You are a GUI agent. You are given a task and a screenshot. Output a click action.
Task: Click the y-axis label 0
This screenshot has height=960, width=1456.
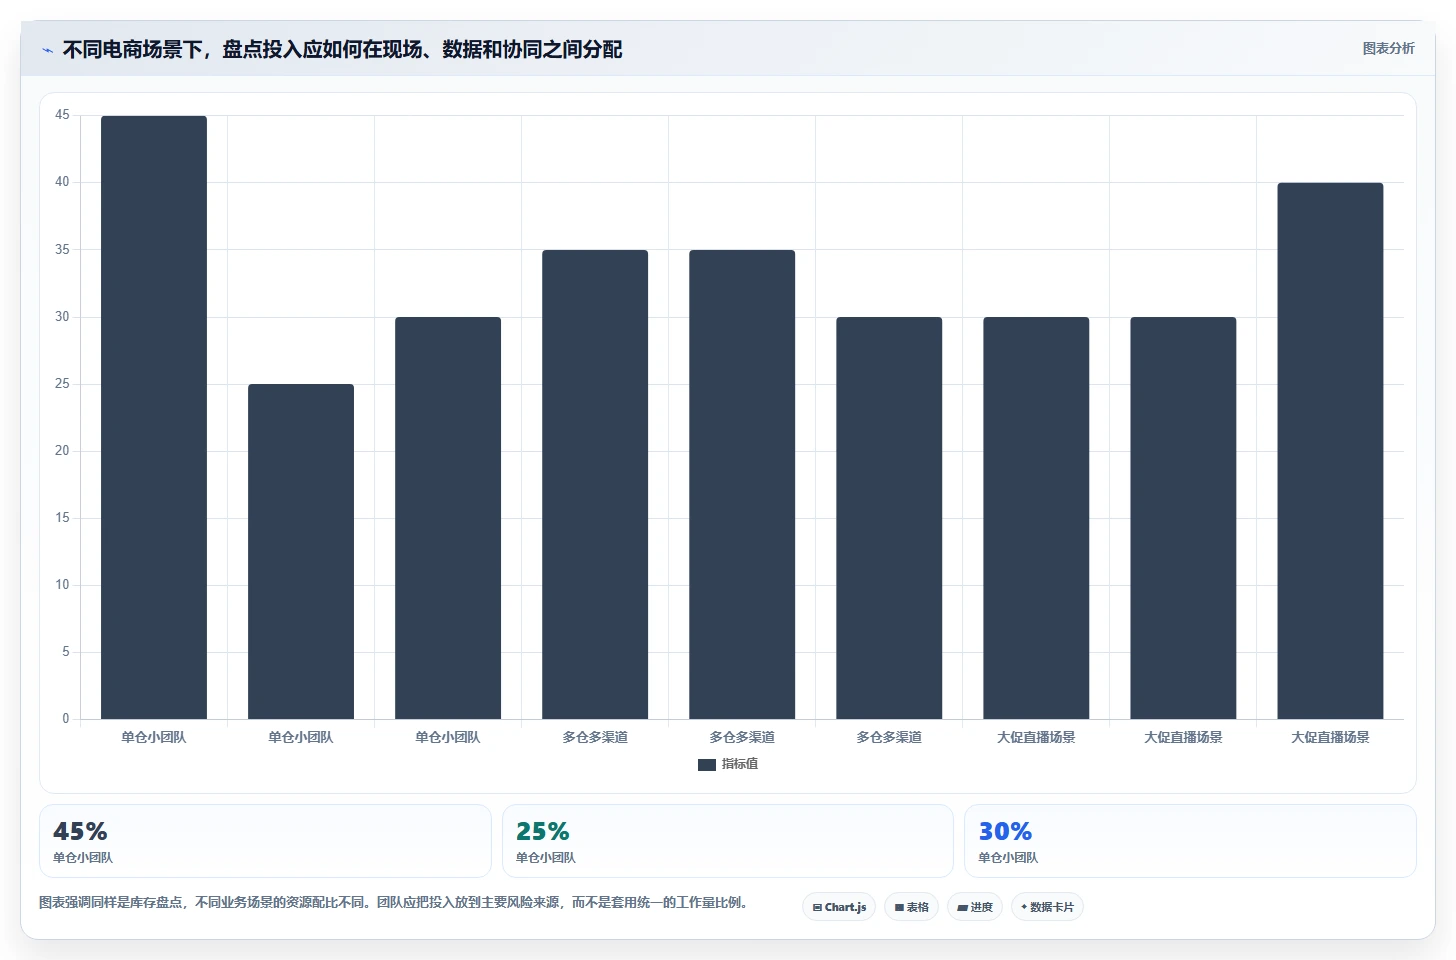(66, 718)
